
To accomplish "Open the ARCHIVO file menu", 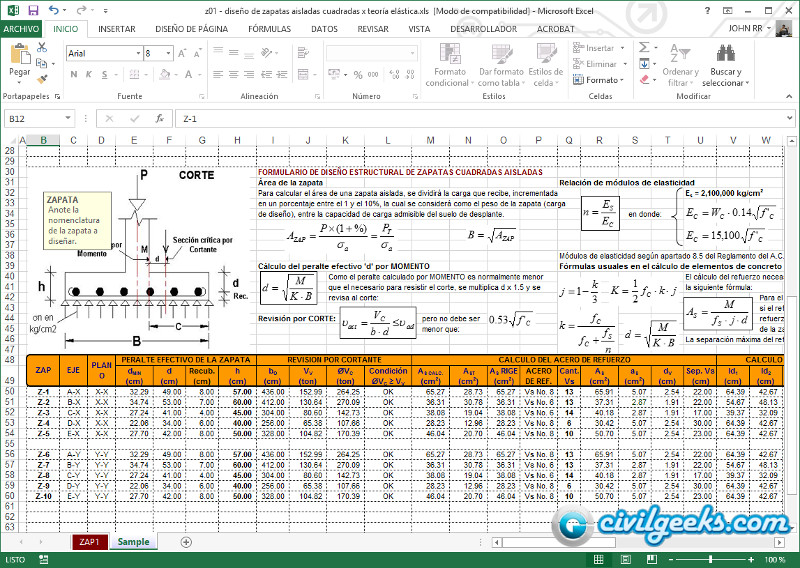I will point(21,29).
